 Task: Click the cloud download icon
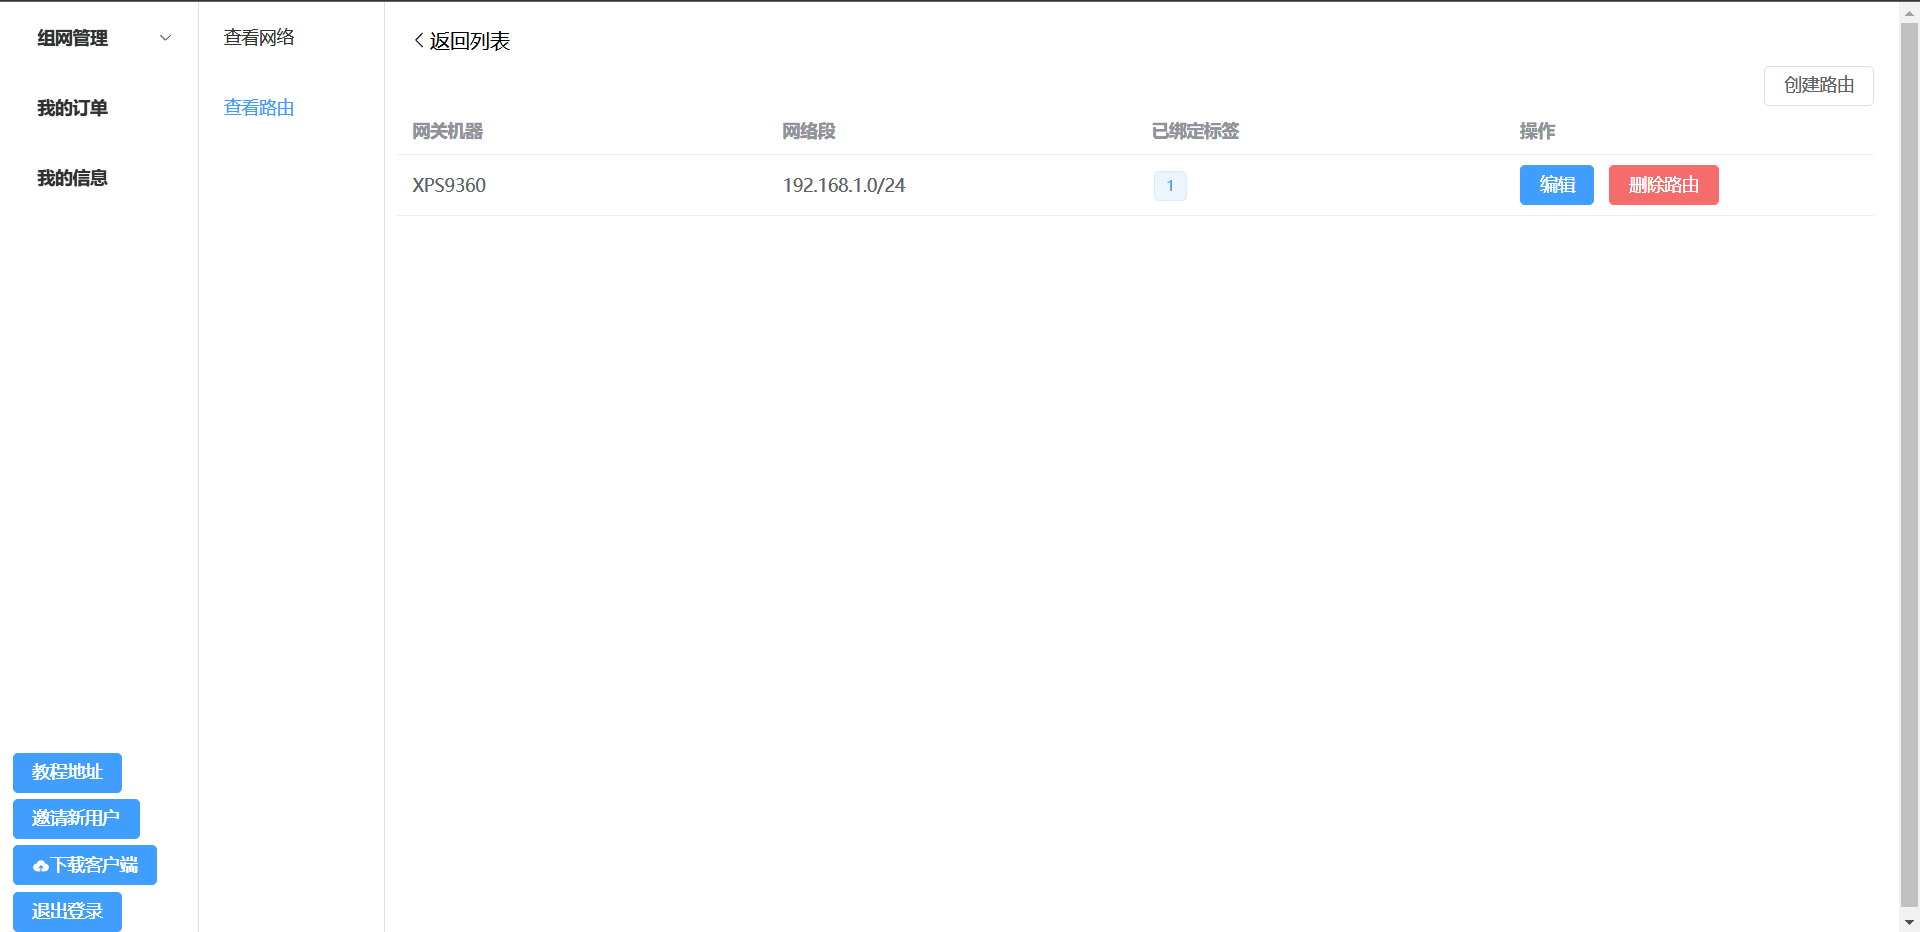[x=41, y=866]
